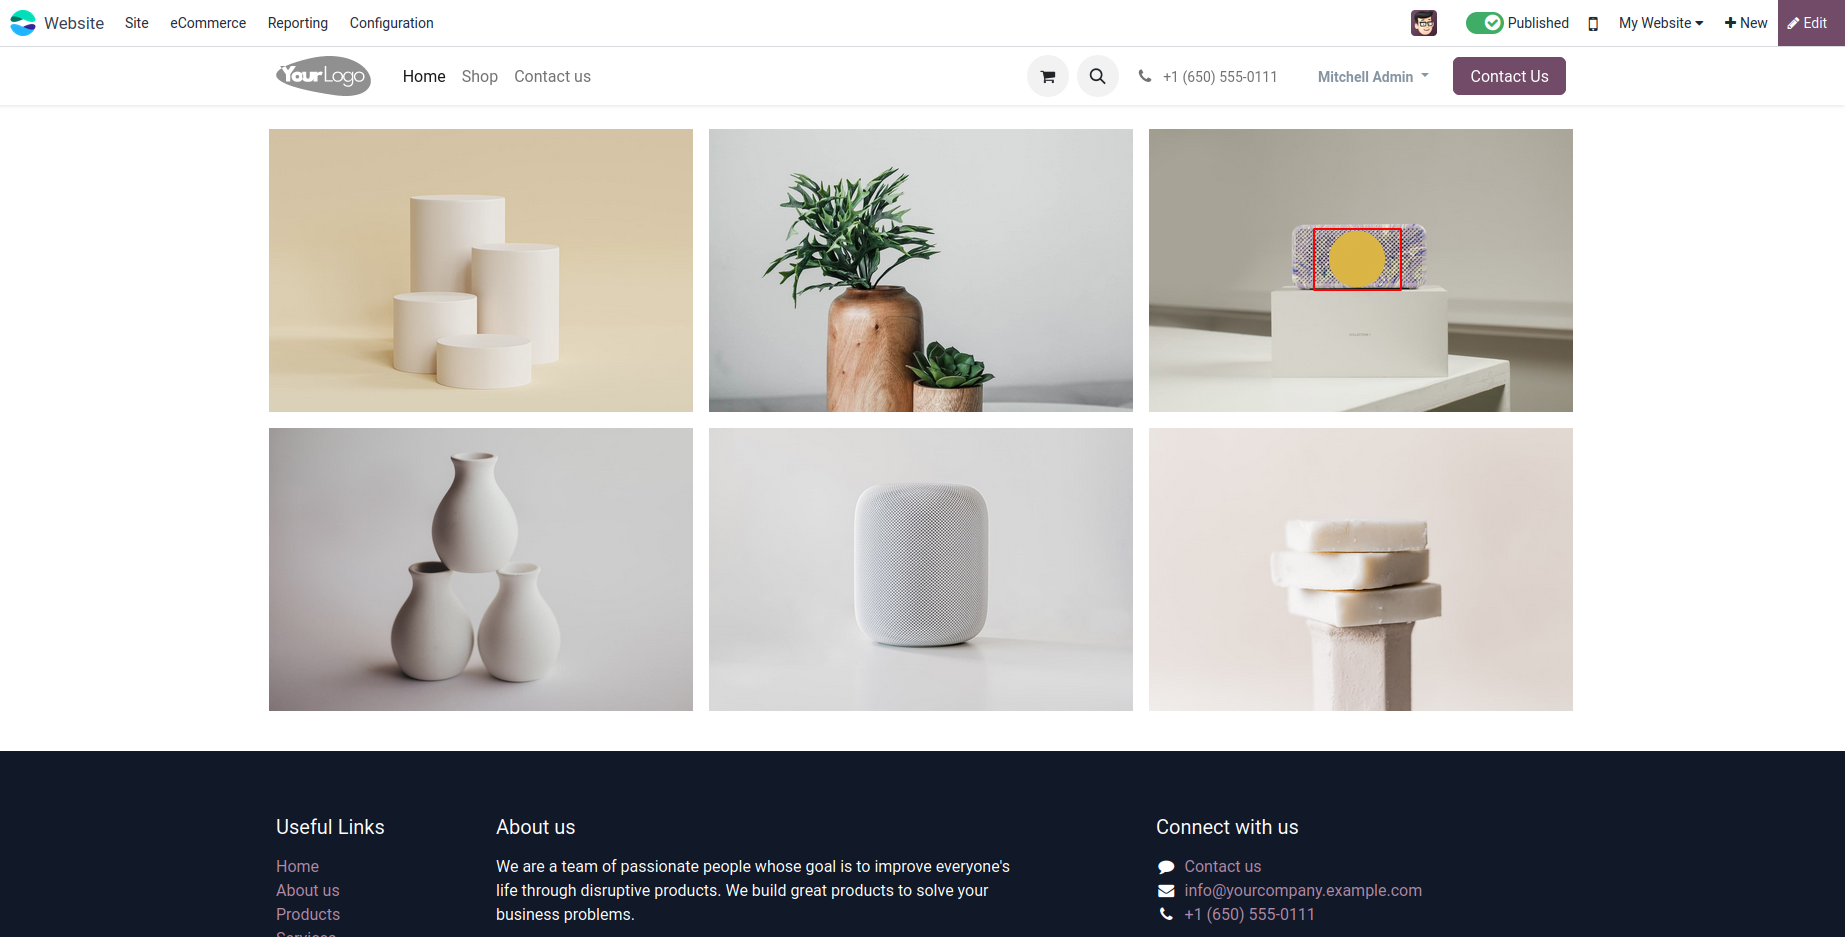Click the phone icon in header
1845x937 pixels.
pyautogui.click(x=1145, y=76)
